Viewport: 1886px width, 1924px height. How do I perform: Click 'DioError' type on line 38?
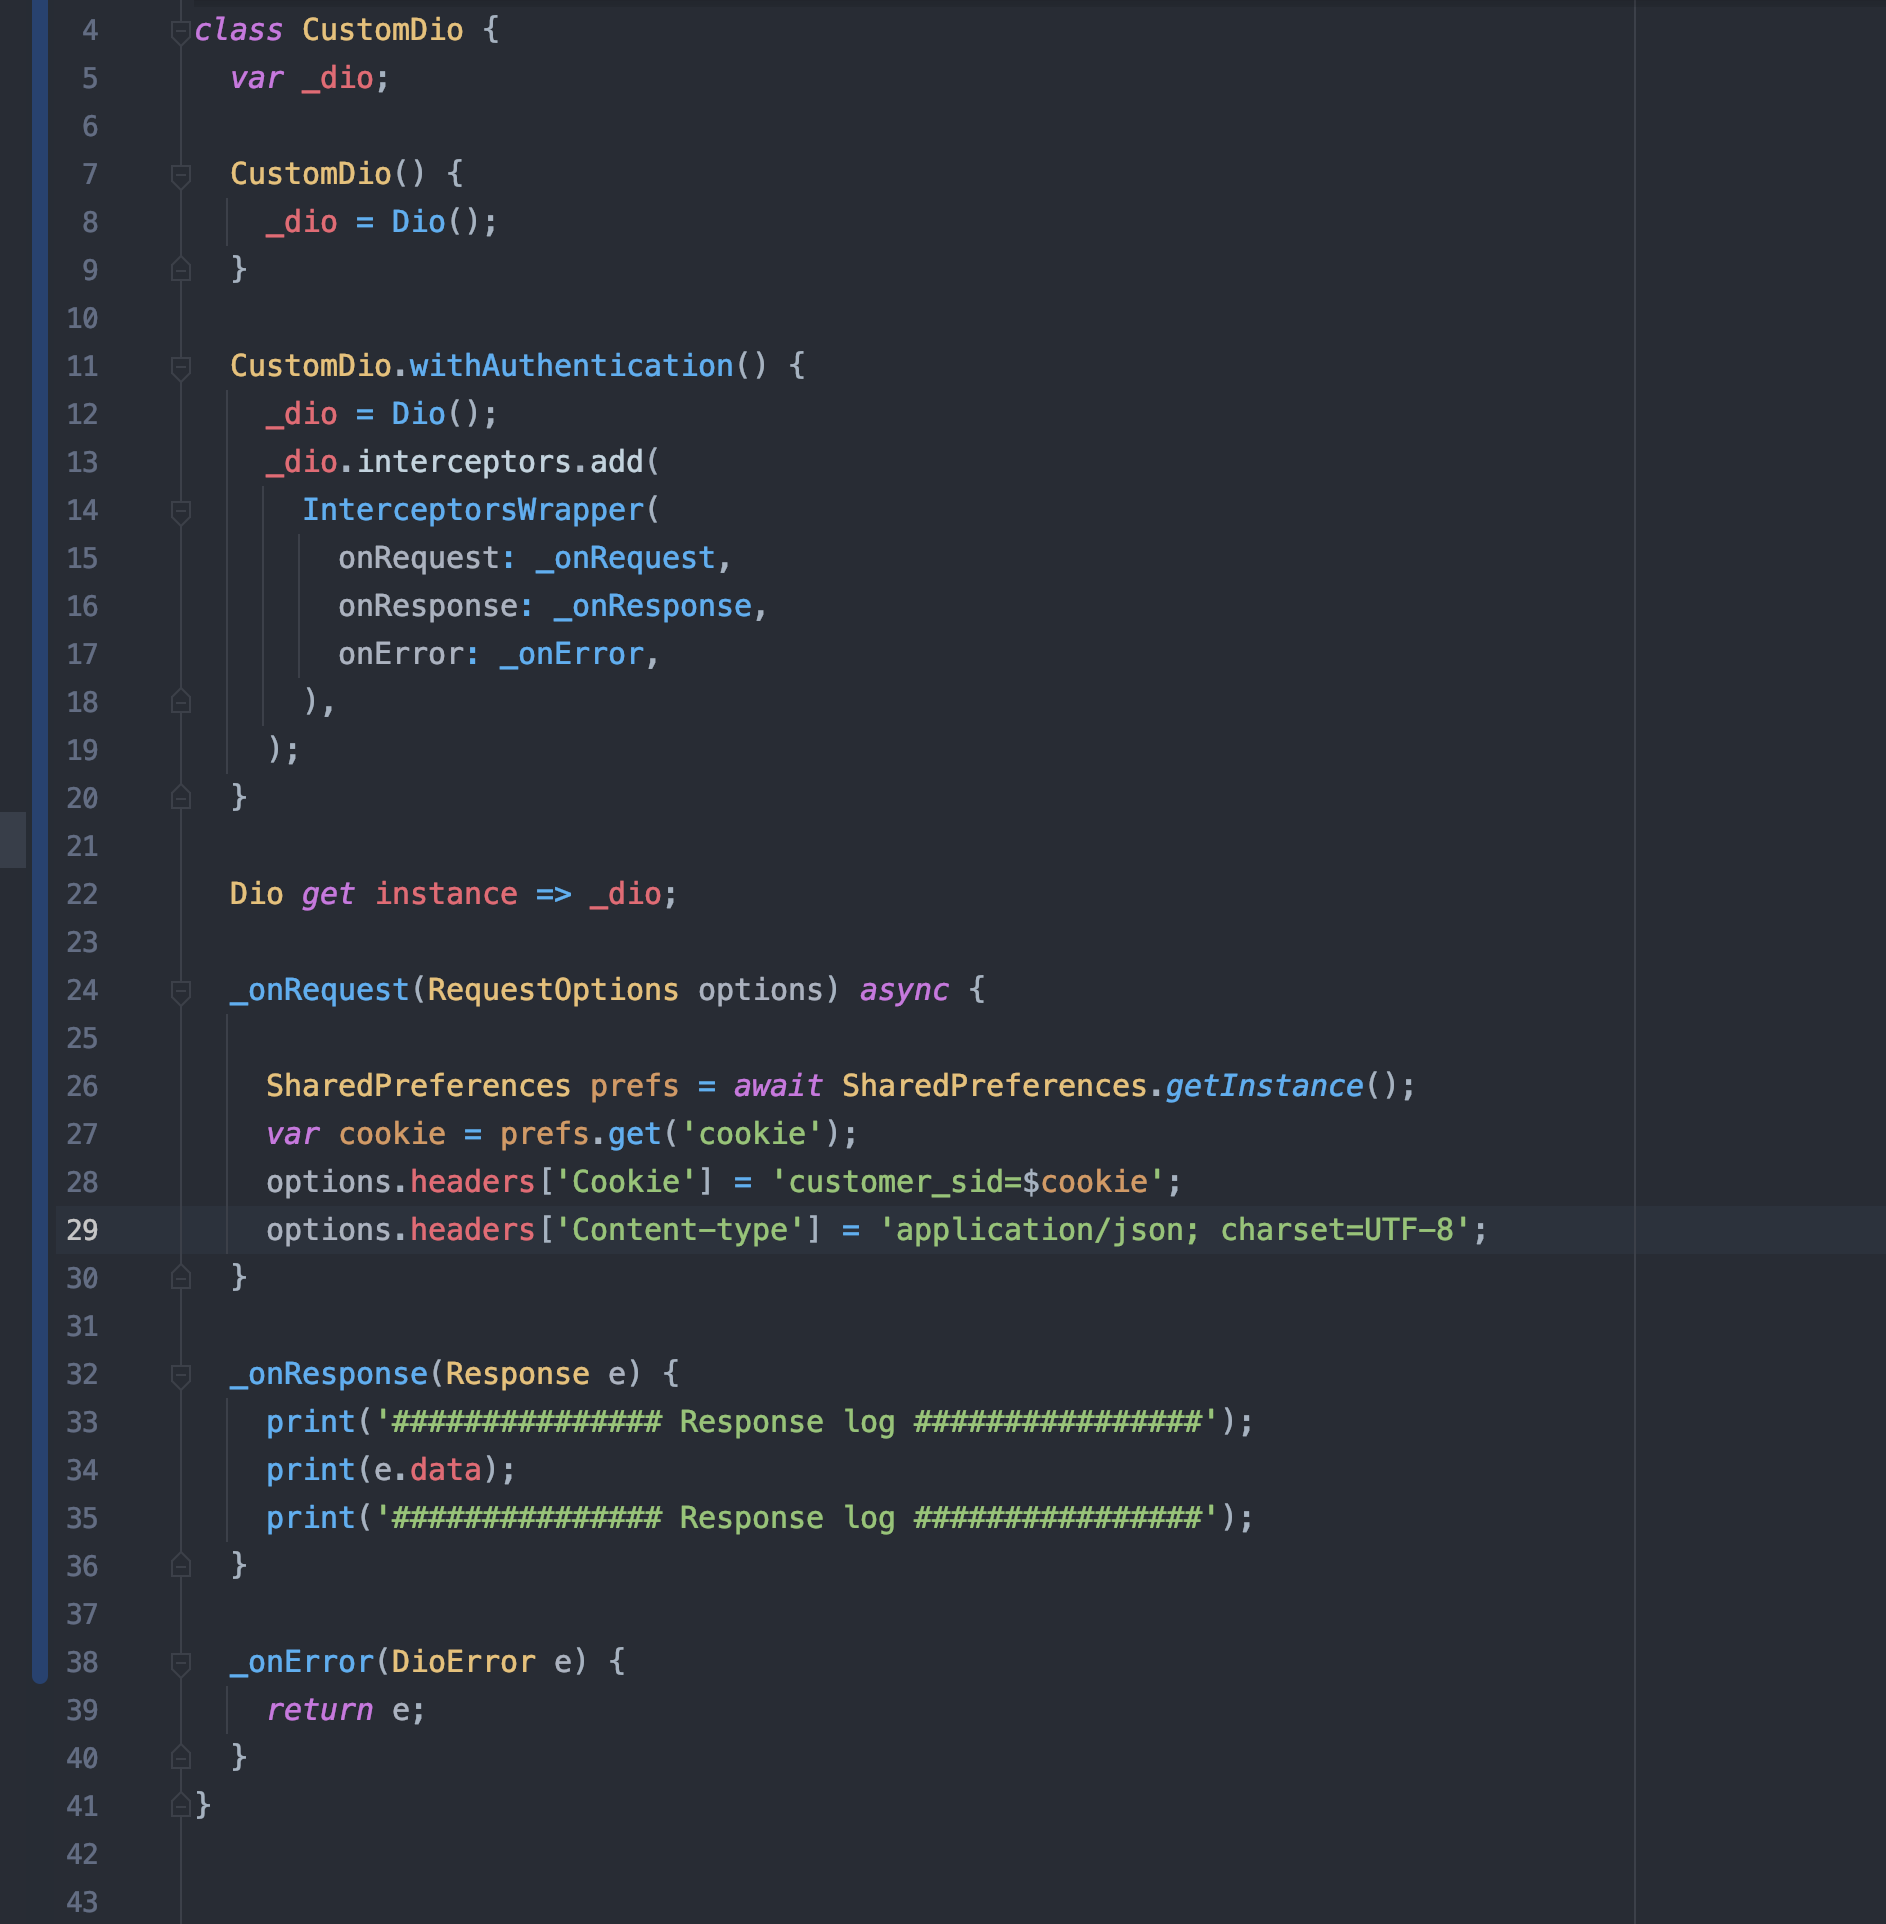(463, 1662)
